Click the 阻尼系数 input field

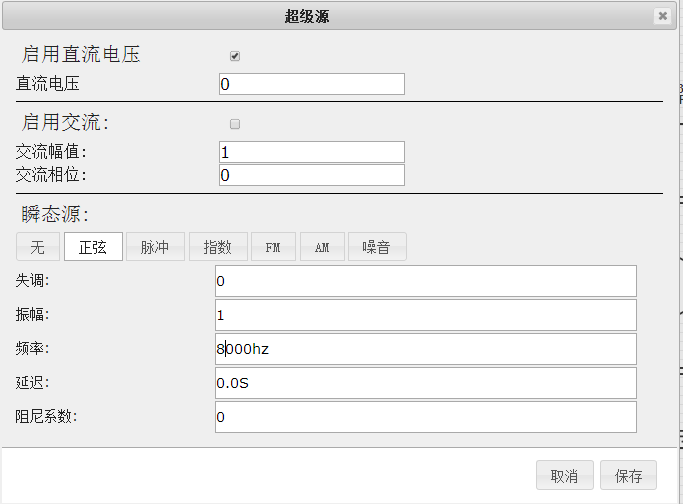tap(426, 417)
